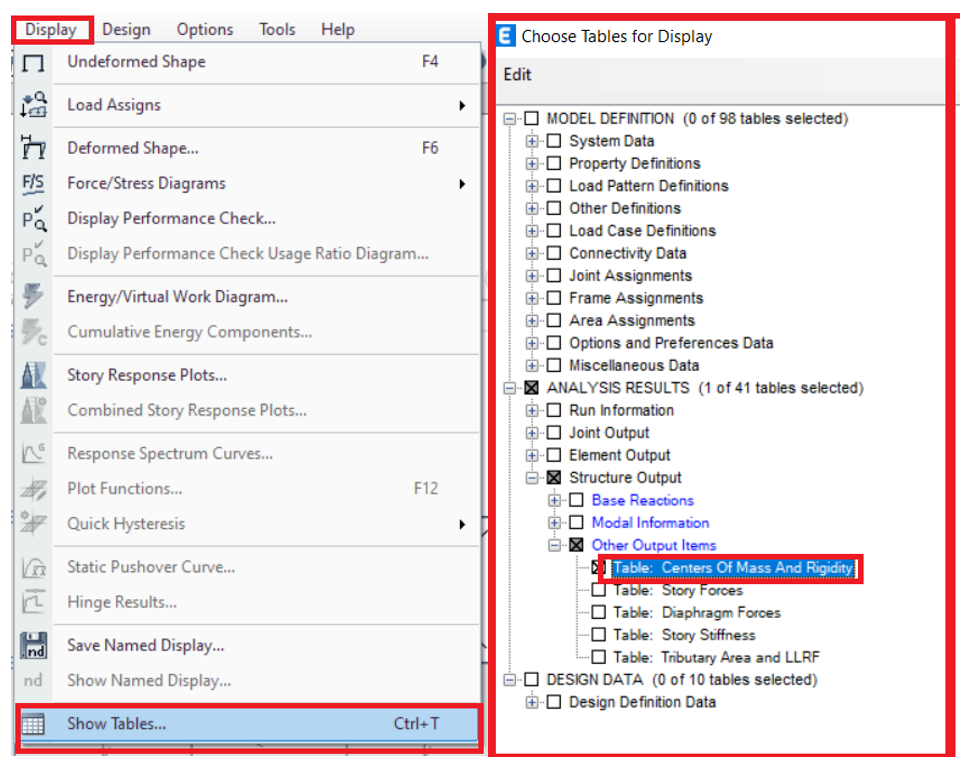Click the Deformed Shape icon
Screen dimensions: 969x768
point(33,147)
